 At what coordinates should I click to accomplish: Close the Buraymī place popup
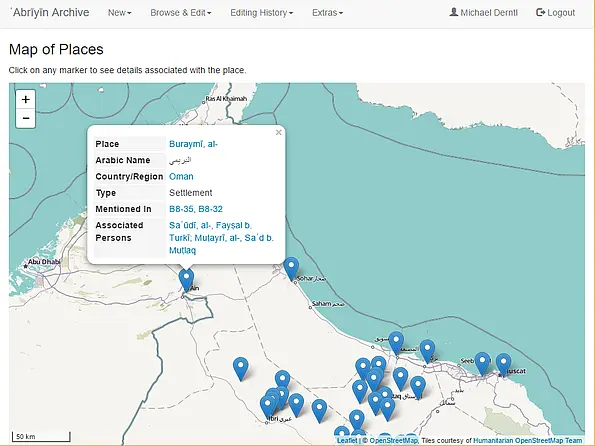(x=279, y=132)
